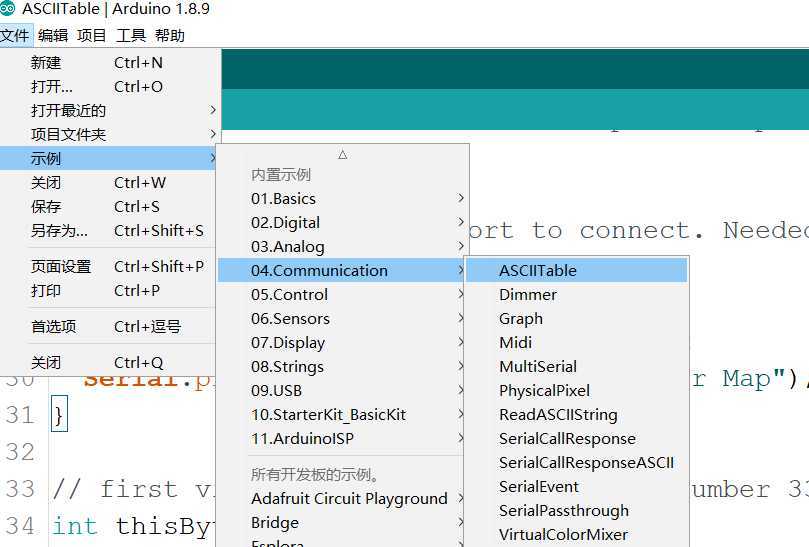Open the SerialCallResponse example

tap(577, 439)
